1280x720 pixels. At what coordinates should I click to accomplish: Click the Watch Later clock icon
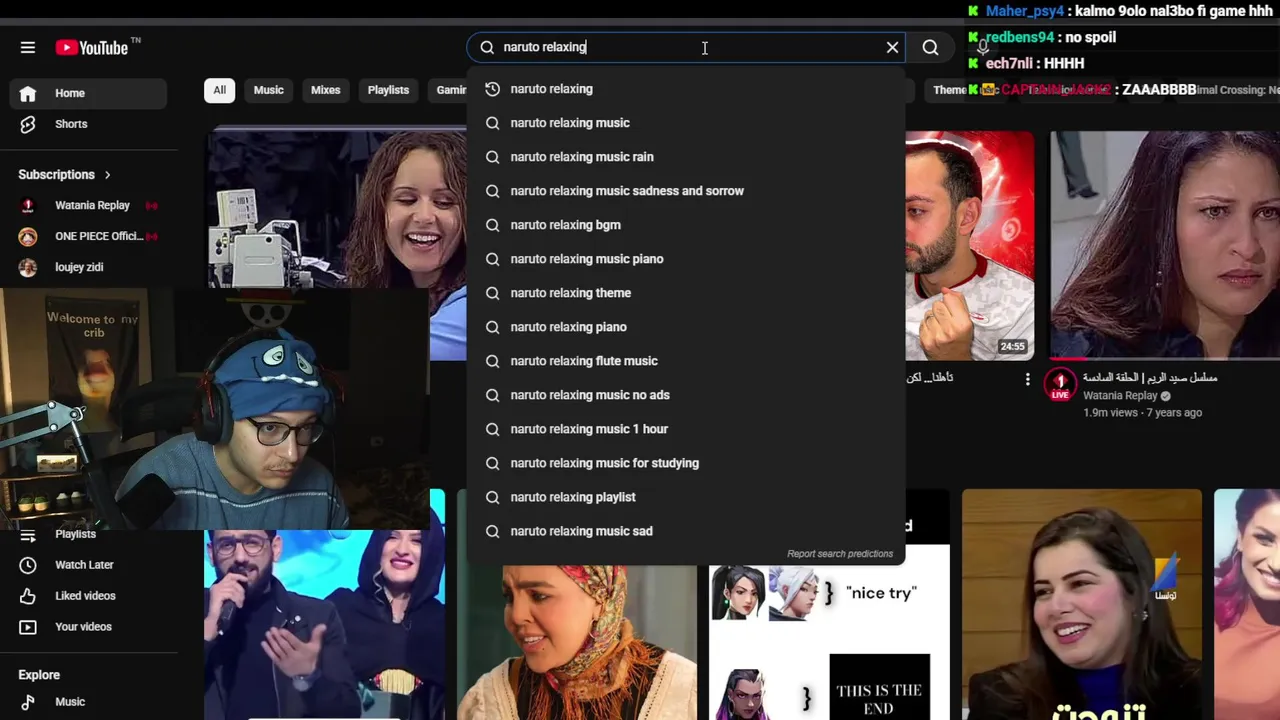(x=28, y=565)
